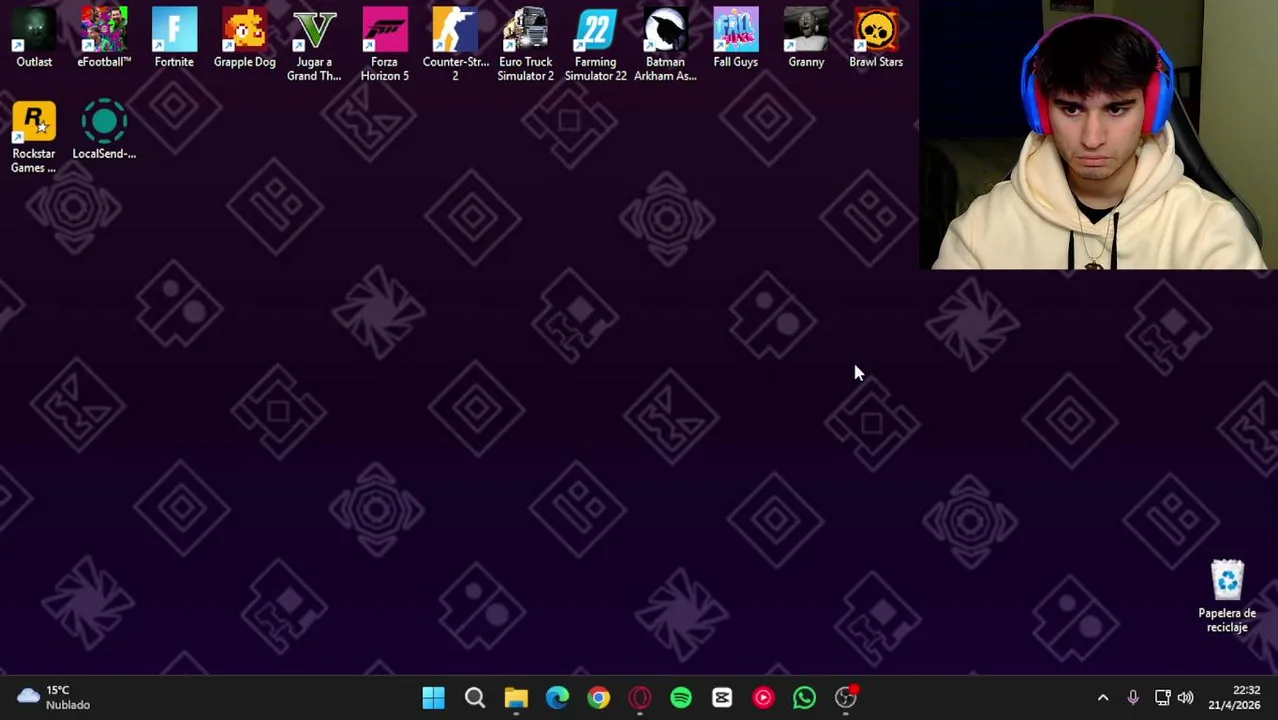Select the Forza Horizon 5 shortcut
Screen dimensions: 1278x720
click(x=384, y=44)
